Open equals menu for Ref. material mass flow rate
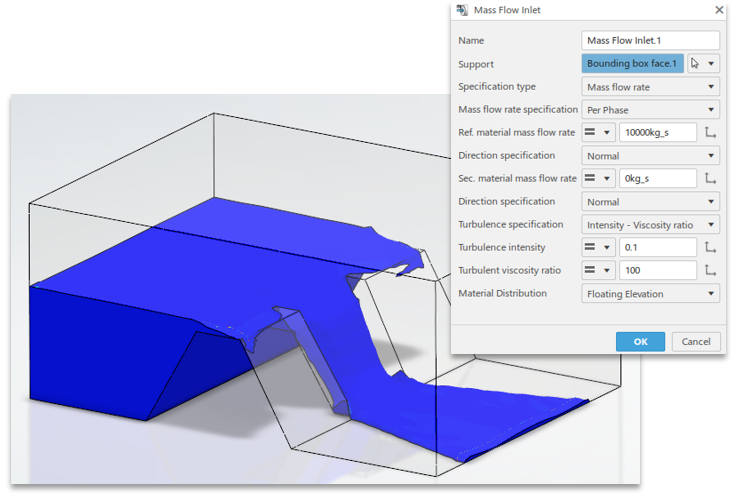 click(x=598, y=132)
